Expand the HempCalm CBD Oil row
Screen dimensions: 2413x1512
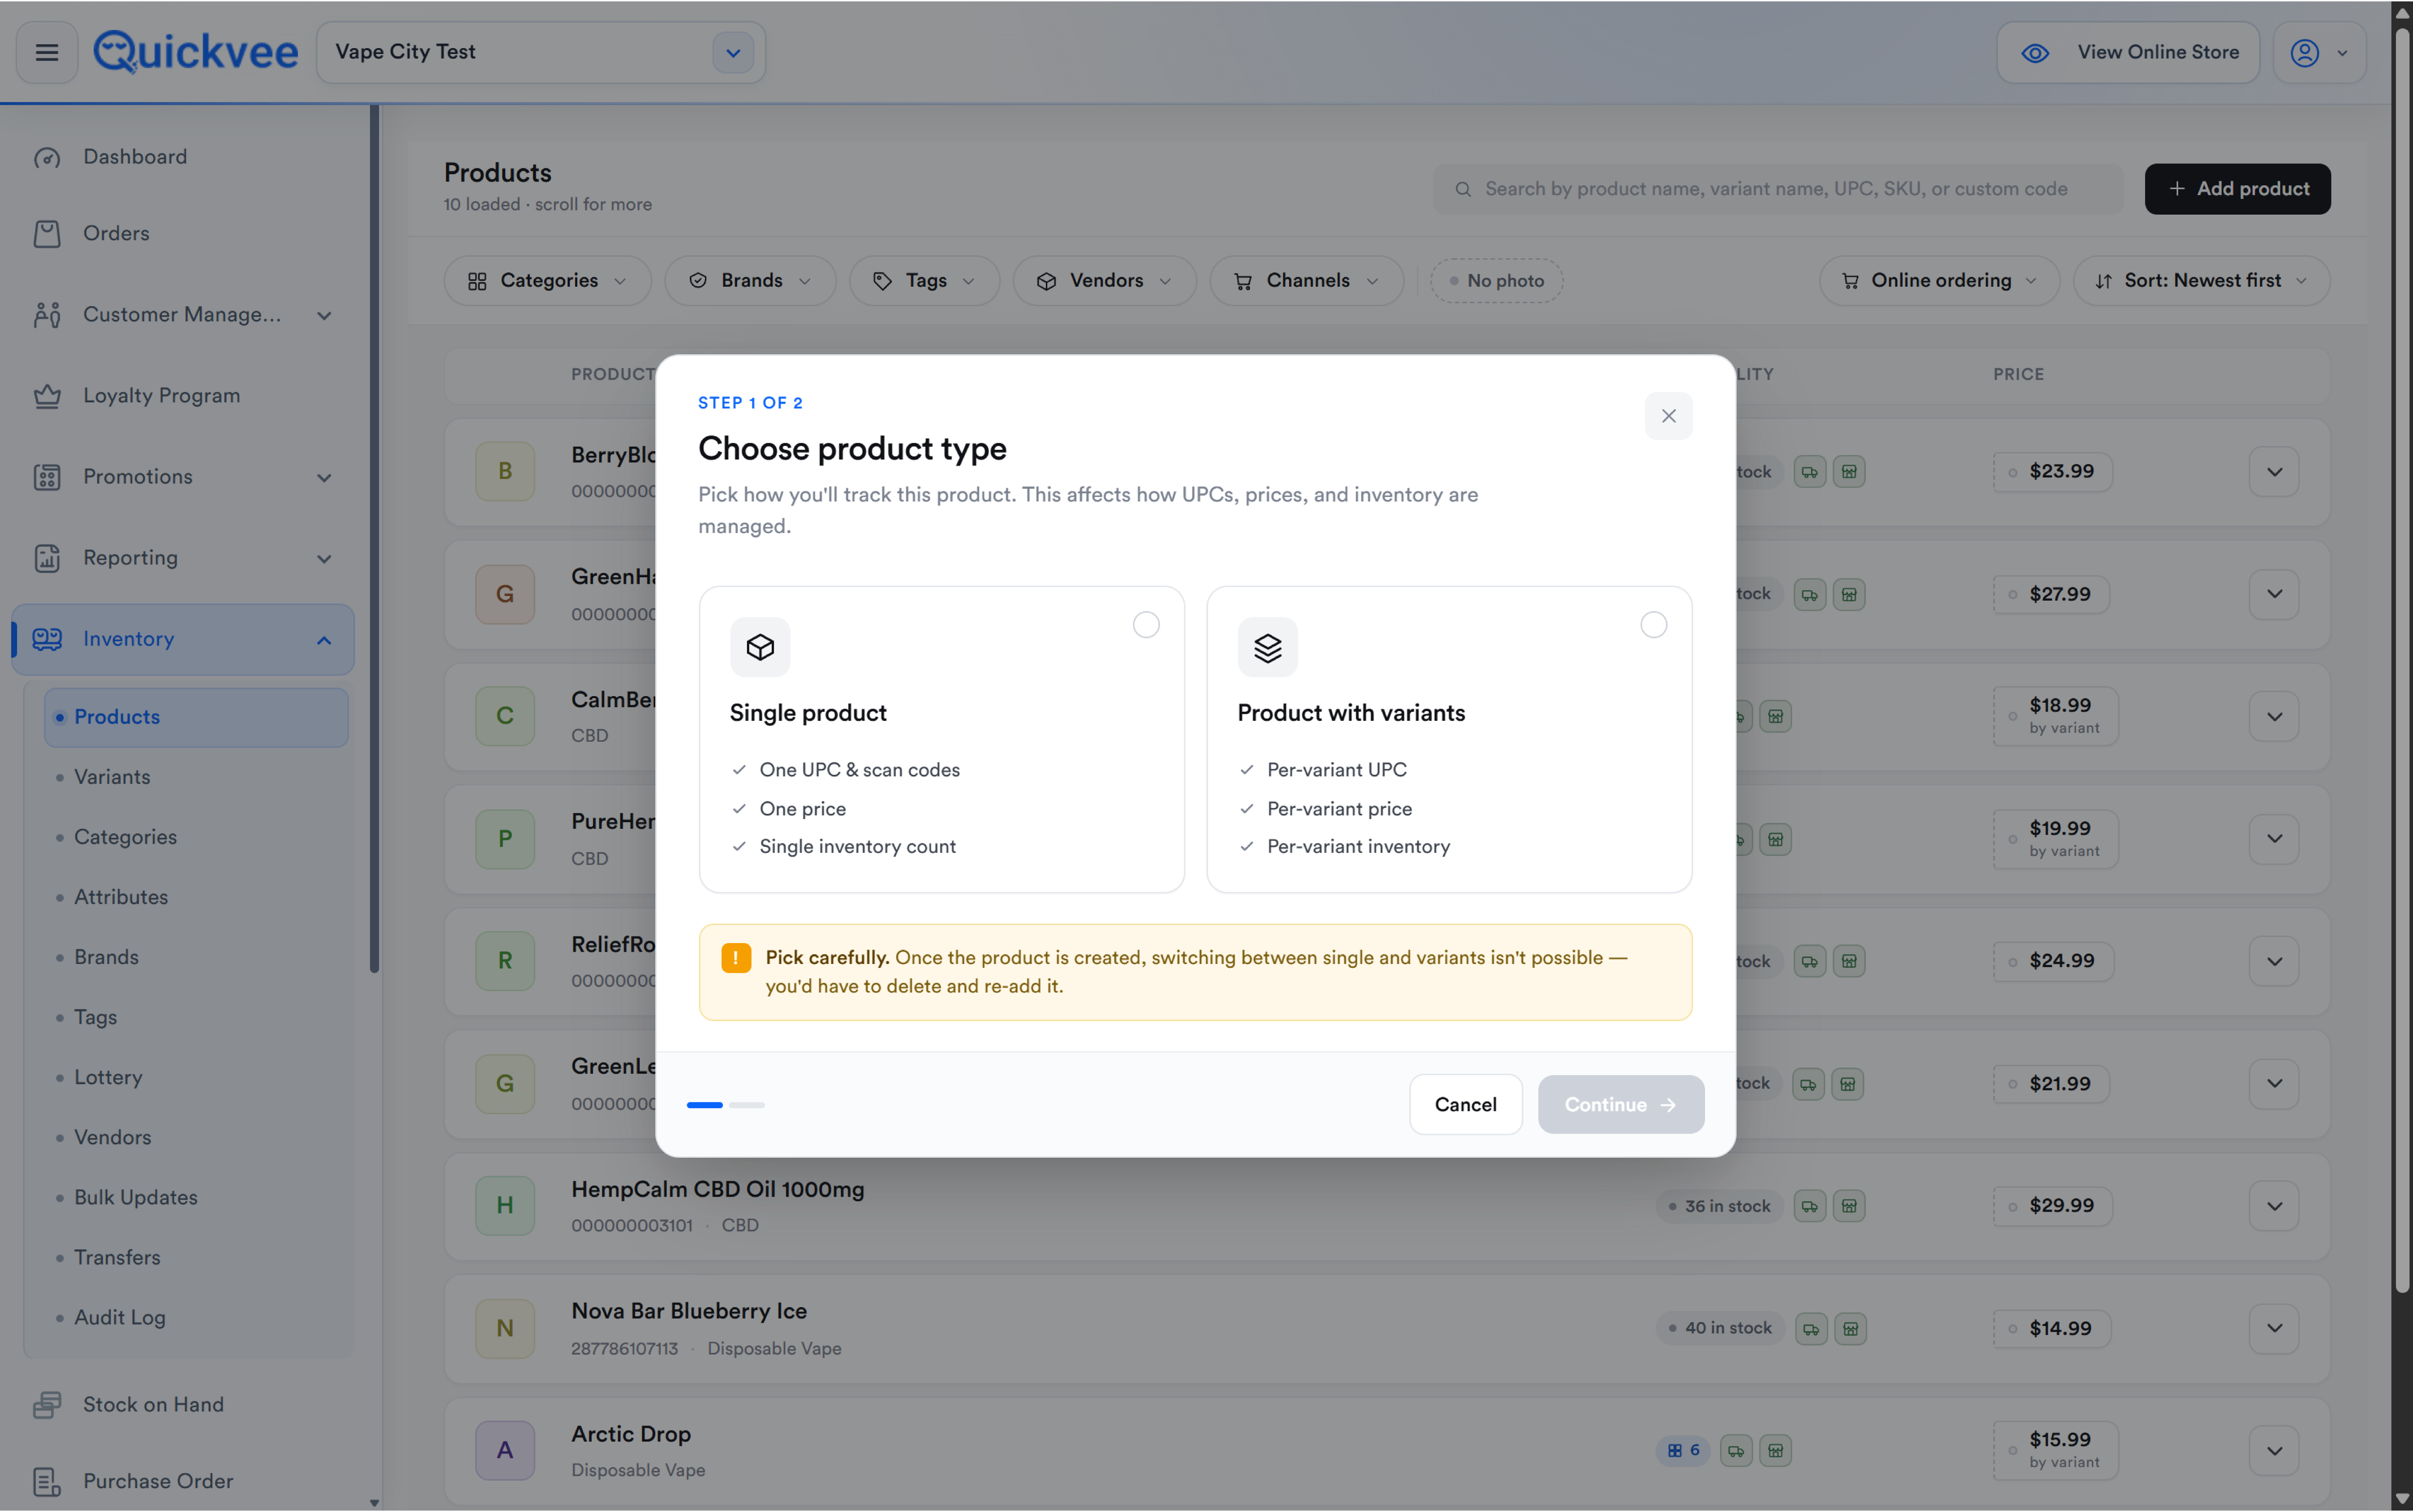[x=2274, y=1206]
